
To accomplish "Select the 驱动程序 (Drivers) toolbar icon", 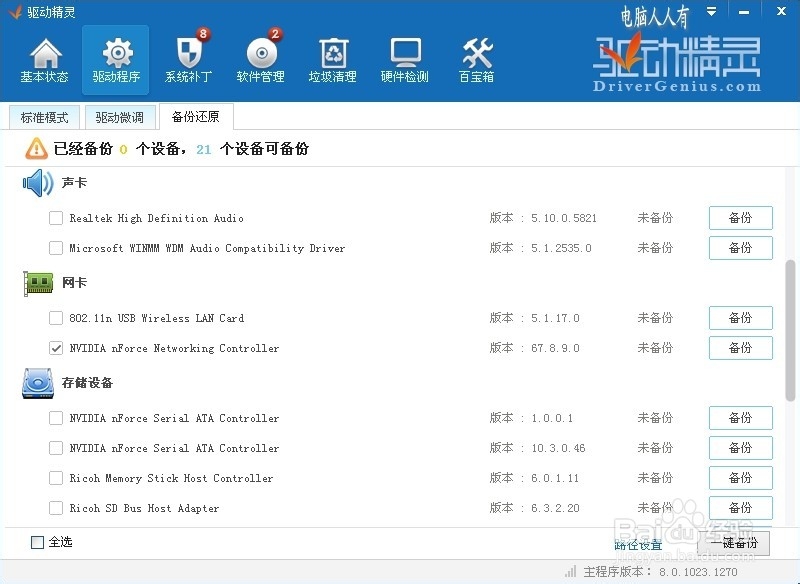I will point(117,58).
